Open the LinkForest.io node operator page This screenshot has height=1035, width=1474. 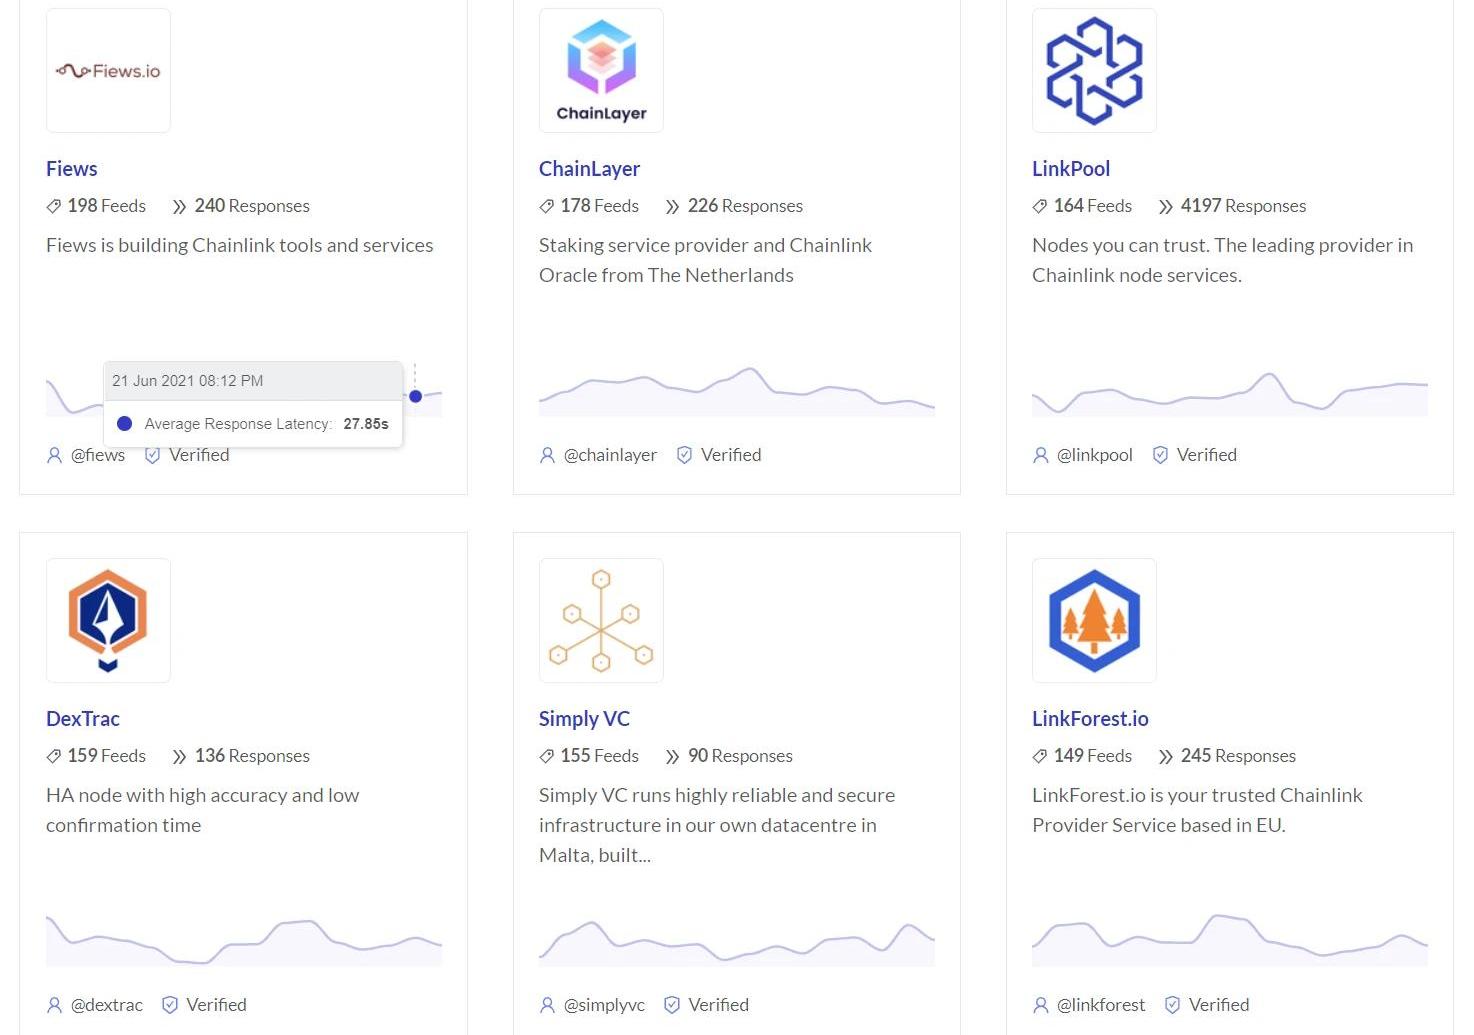coord(1090,719)
